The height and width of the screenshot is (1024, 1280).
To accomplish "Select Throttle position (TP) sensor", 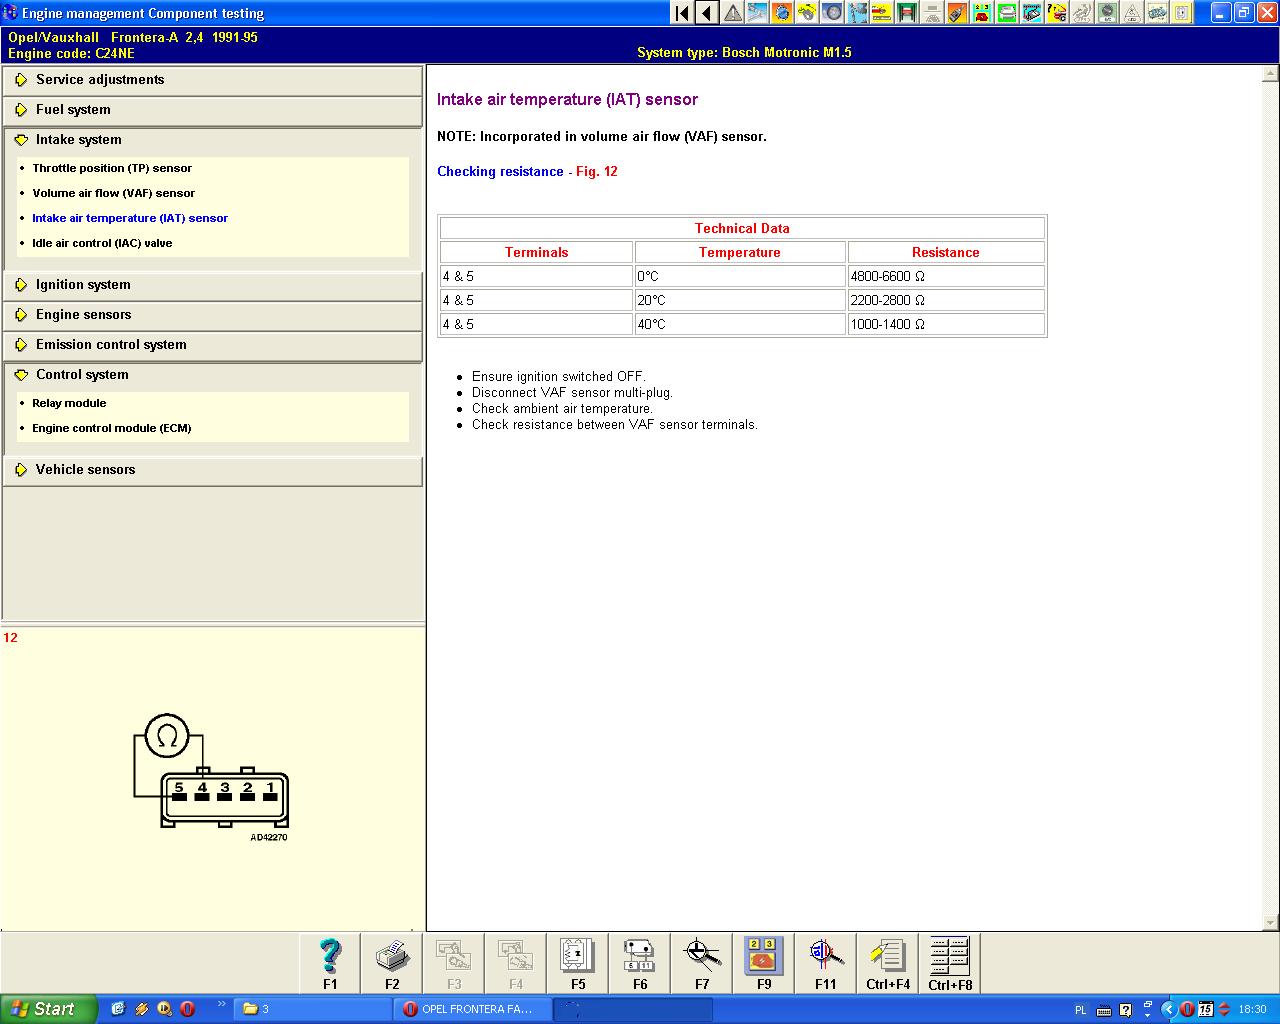I will pos(112,168).
